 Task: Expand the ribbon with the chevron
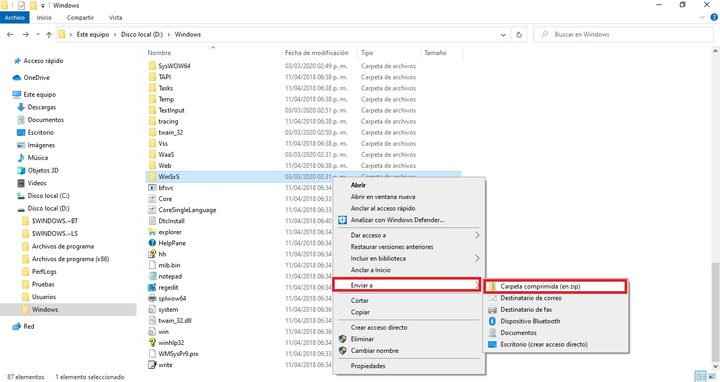[x=703, y=17]
